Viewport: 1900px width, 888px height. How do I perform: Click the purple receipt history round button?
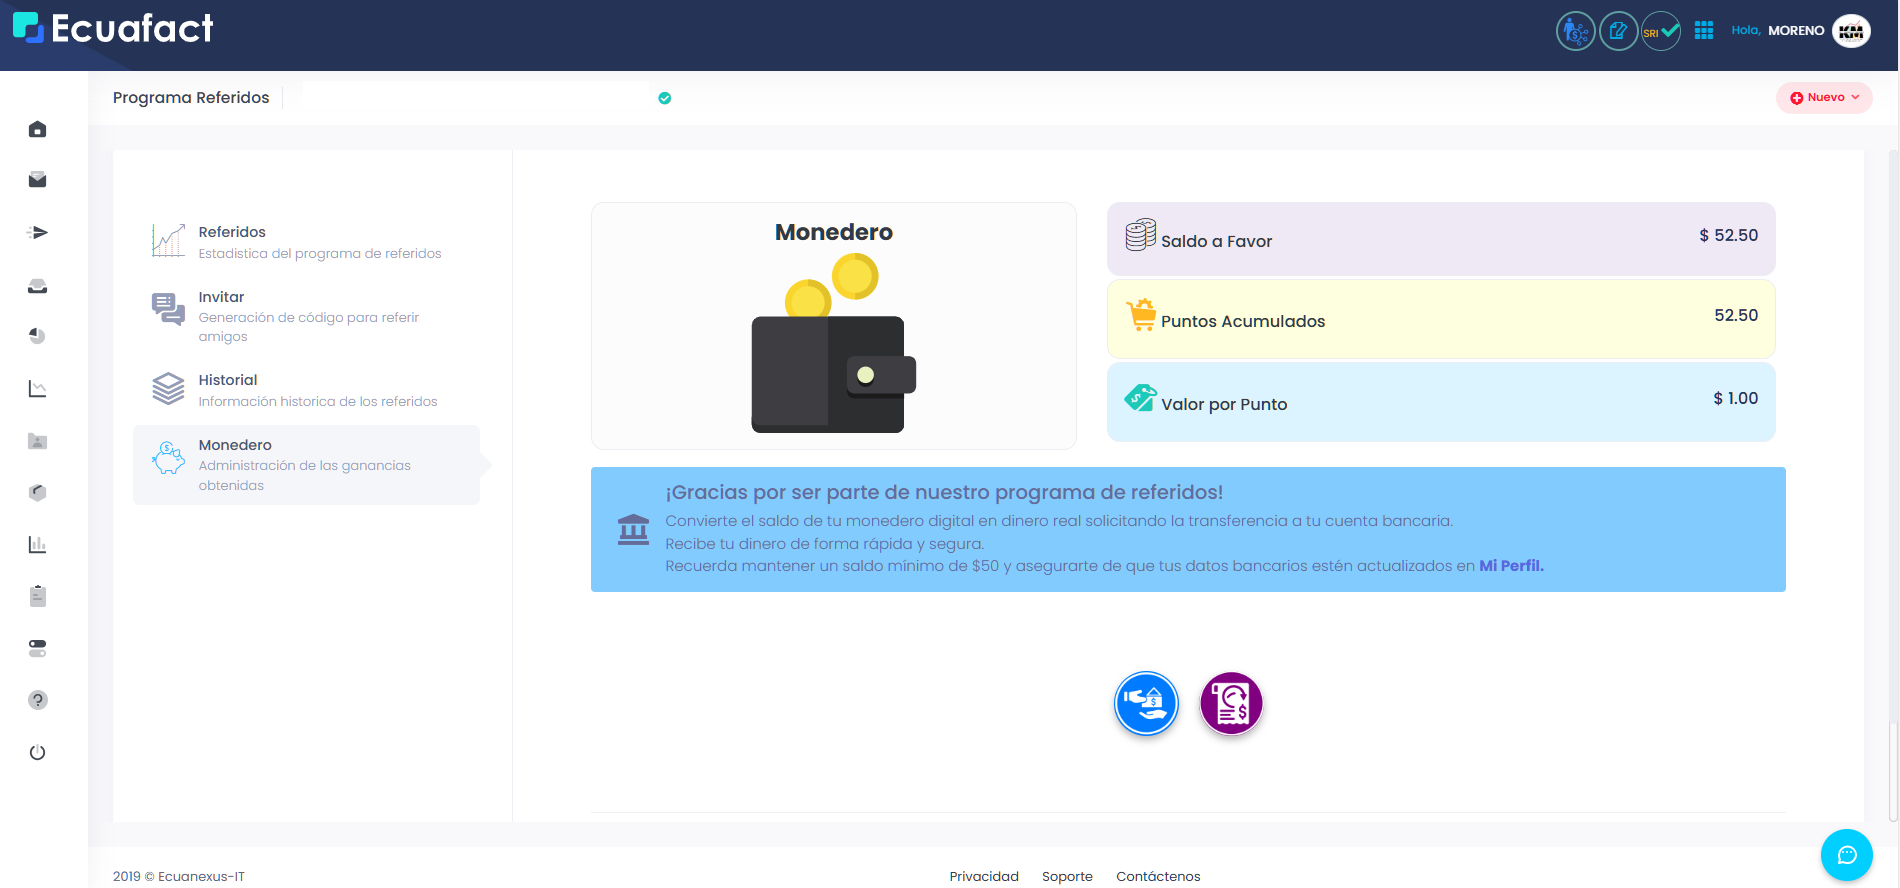[x=1231, y=703]
